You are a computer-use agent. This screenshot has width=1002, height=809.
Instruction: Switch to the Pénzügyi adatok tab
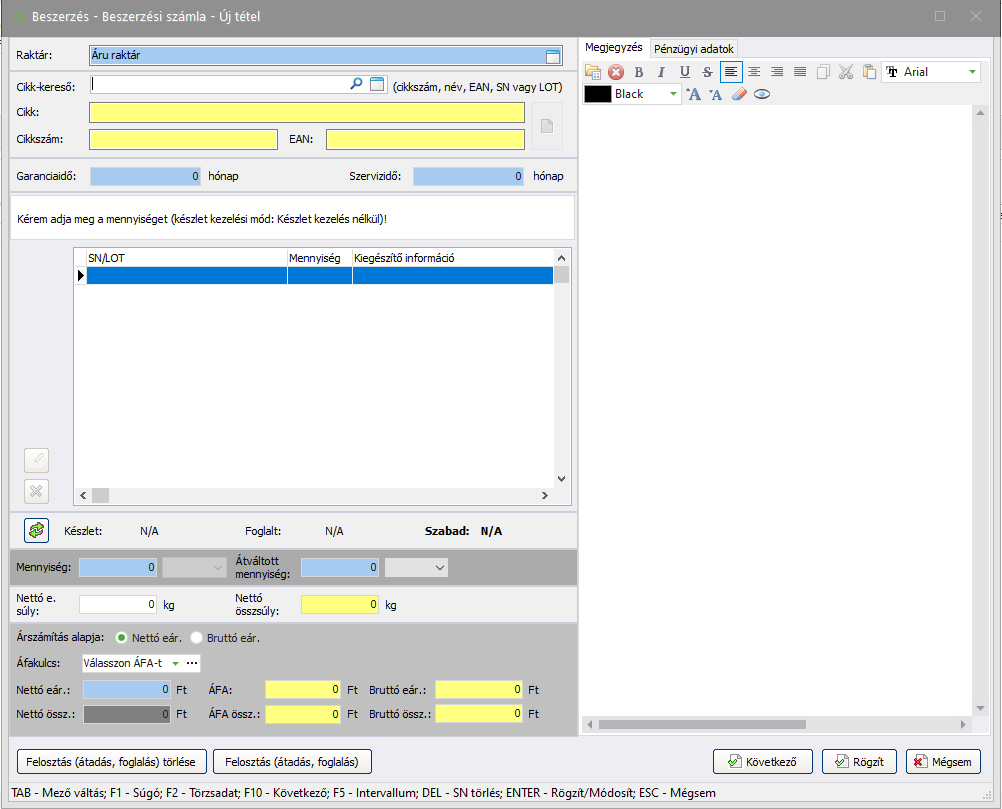click(694, 49)
